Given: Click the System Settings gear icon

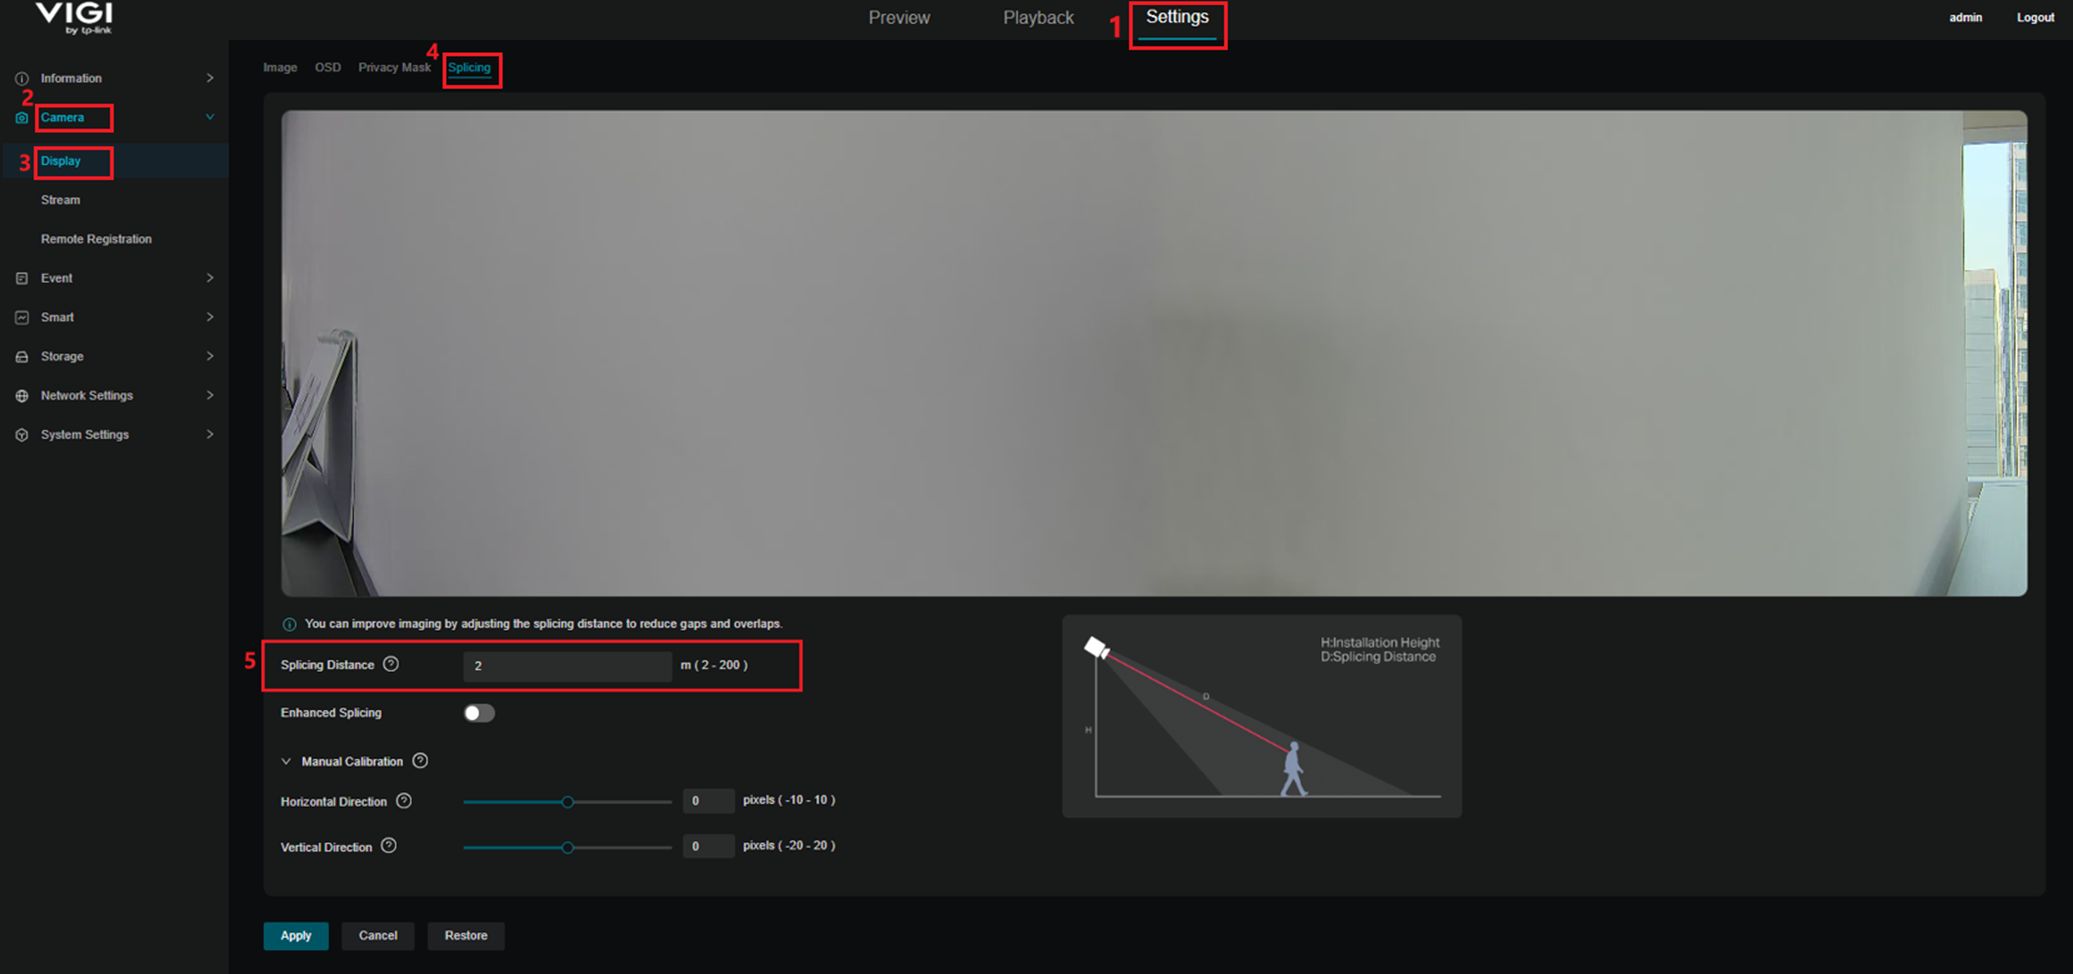Looking at the screenshot, I should tap(21, 435).
